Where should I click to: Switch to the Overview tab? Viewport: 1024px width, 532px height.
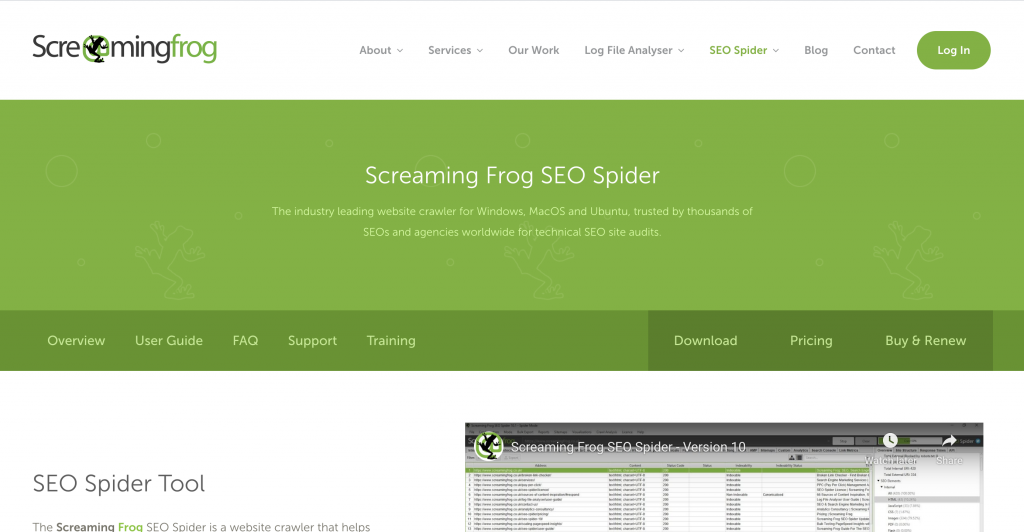[x=76, y=341]
